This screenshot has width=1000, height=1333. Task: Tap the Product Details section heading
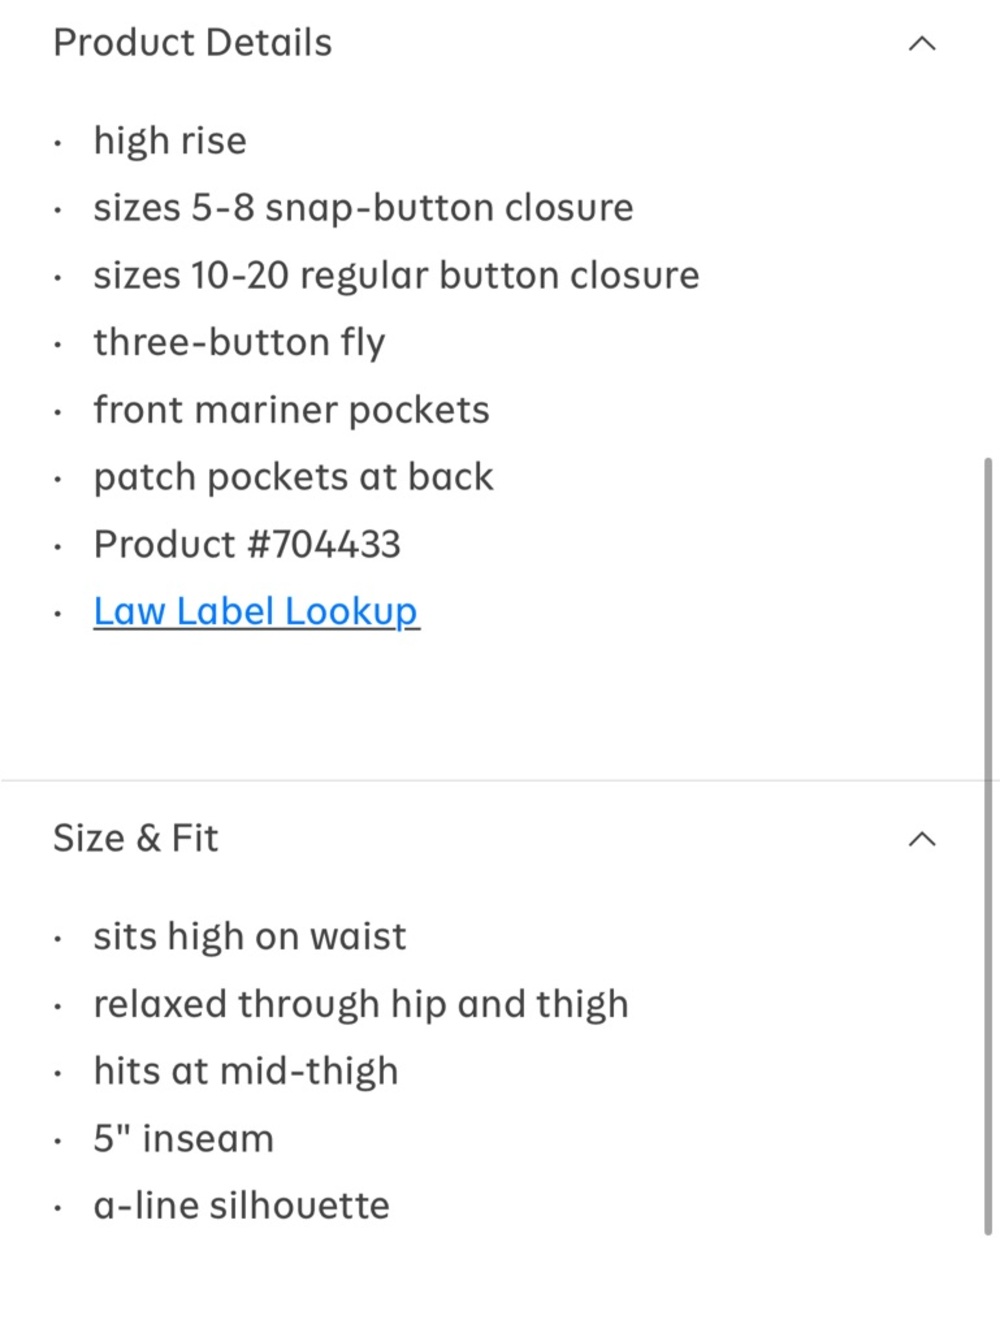[x=192, y=43]
